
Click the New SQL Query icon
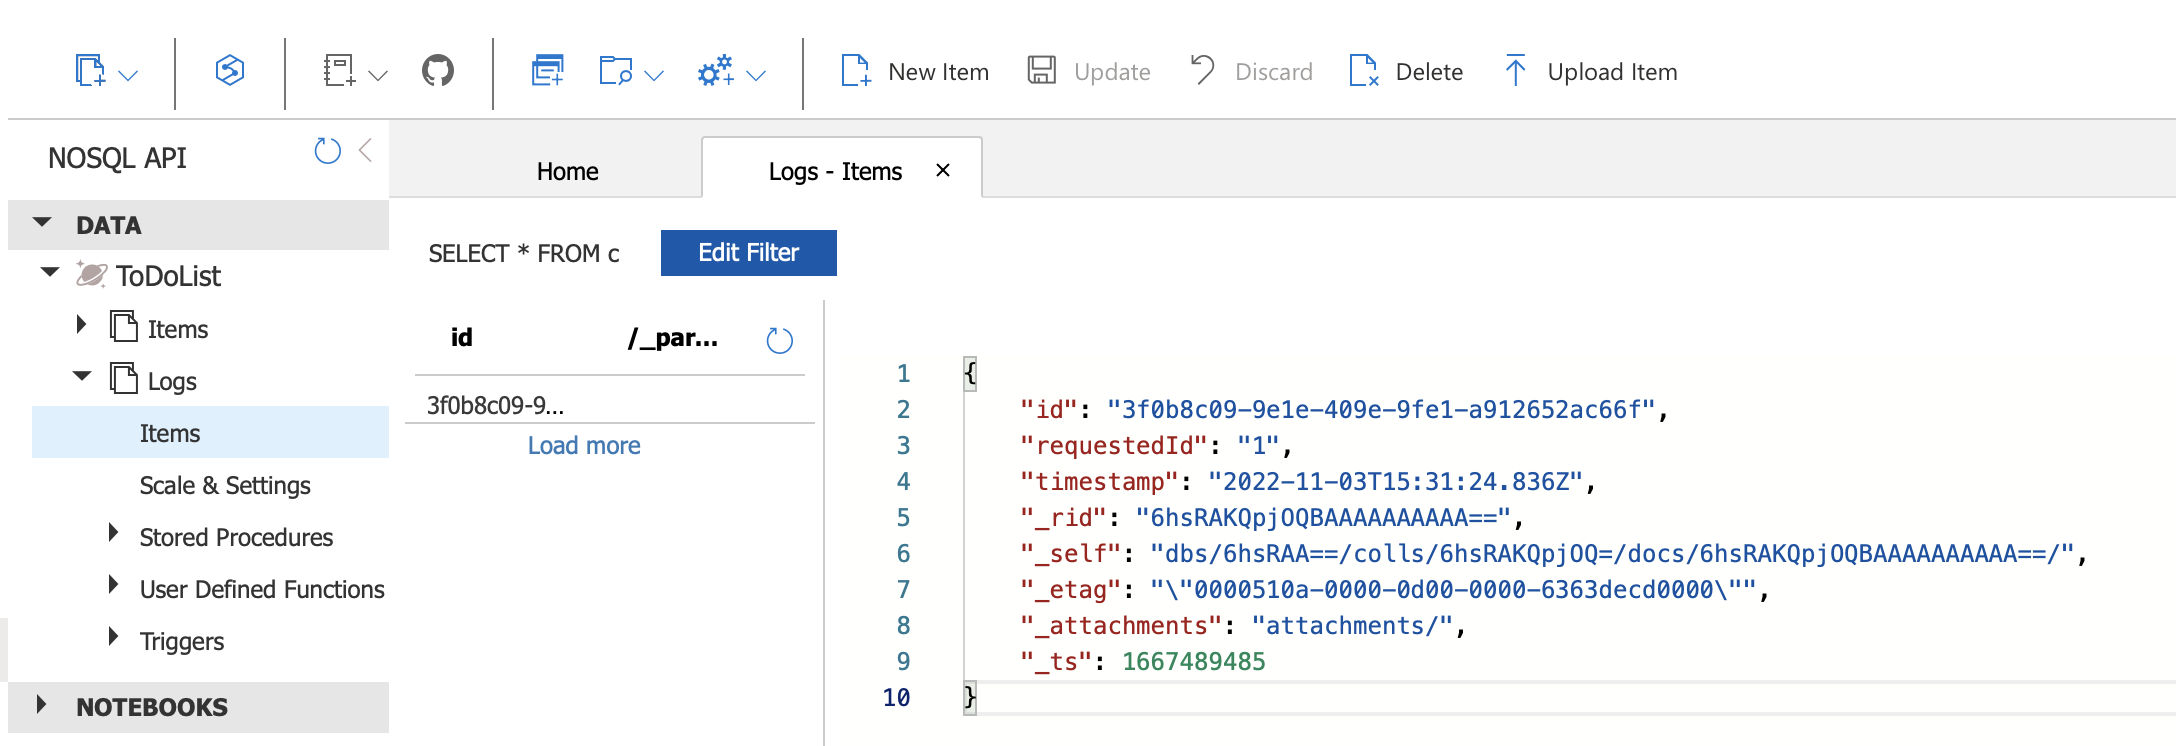pyautogui.click(x=547, y=71)
